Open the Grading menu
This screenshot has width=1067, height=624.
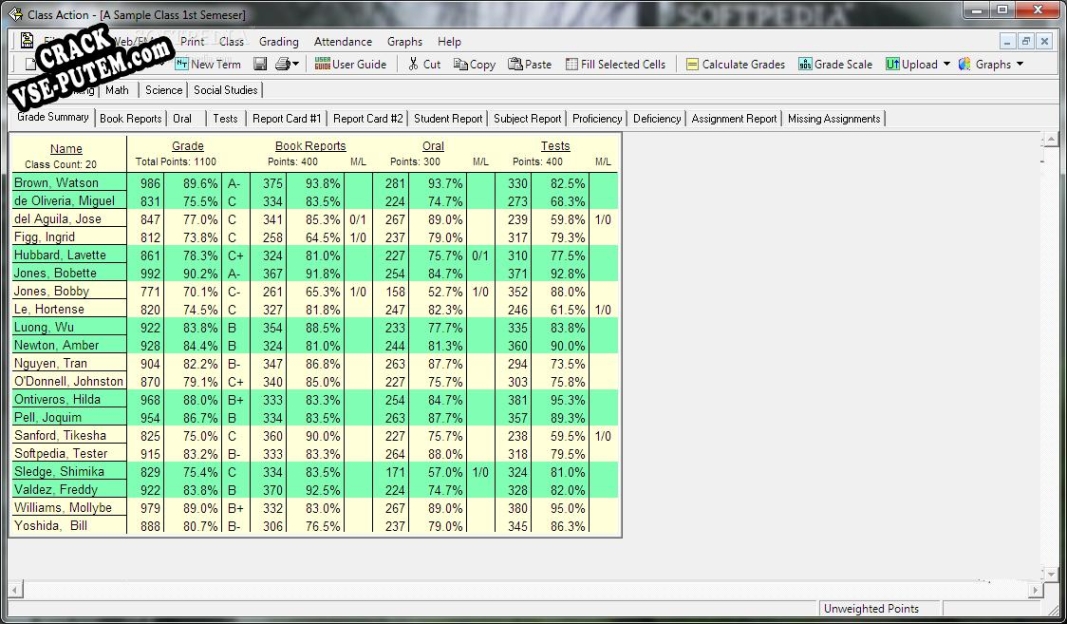pos(278,42)
